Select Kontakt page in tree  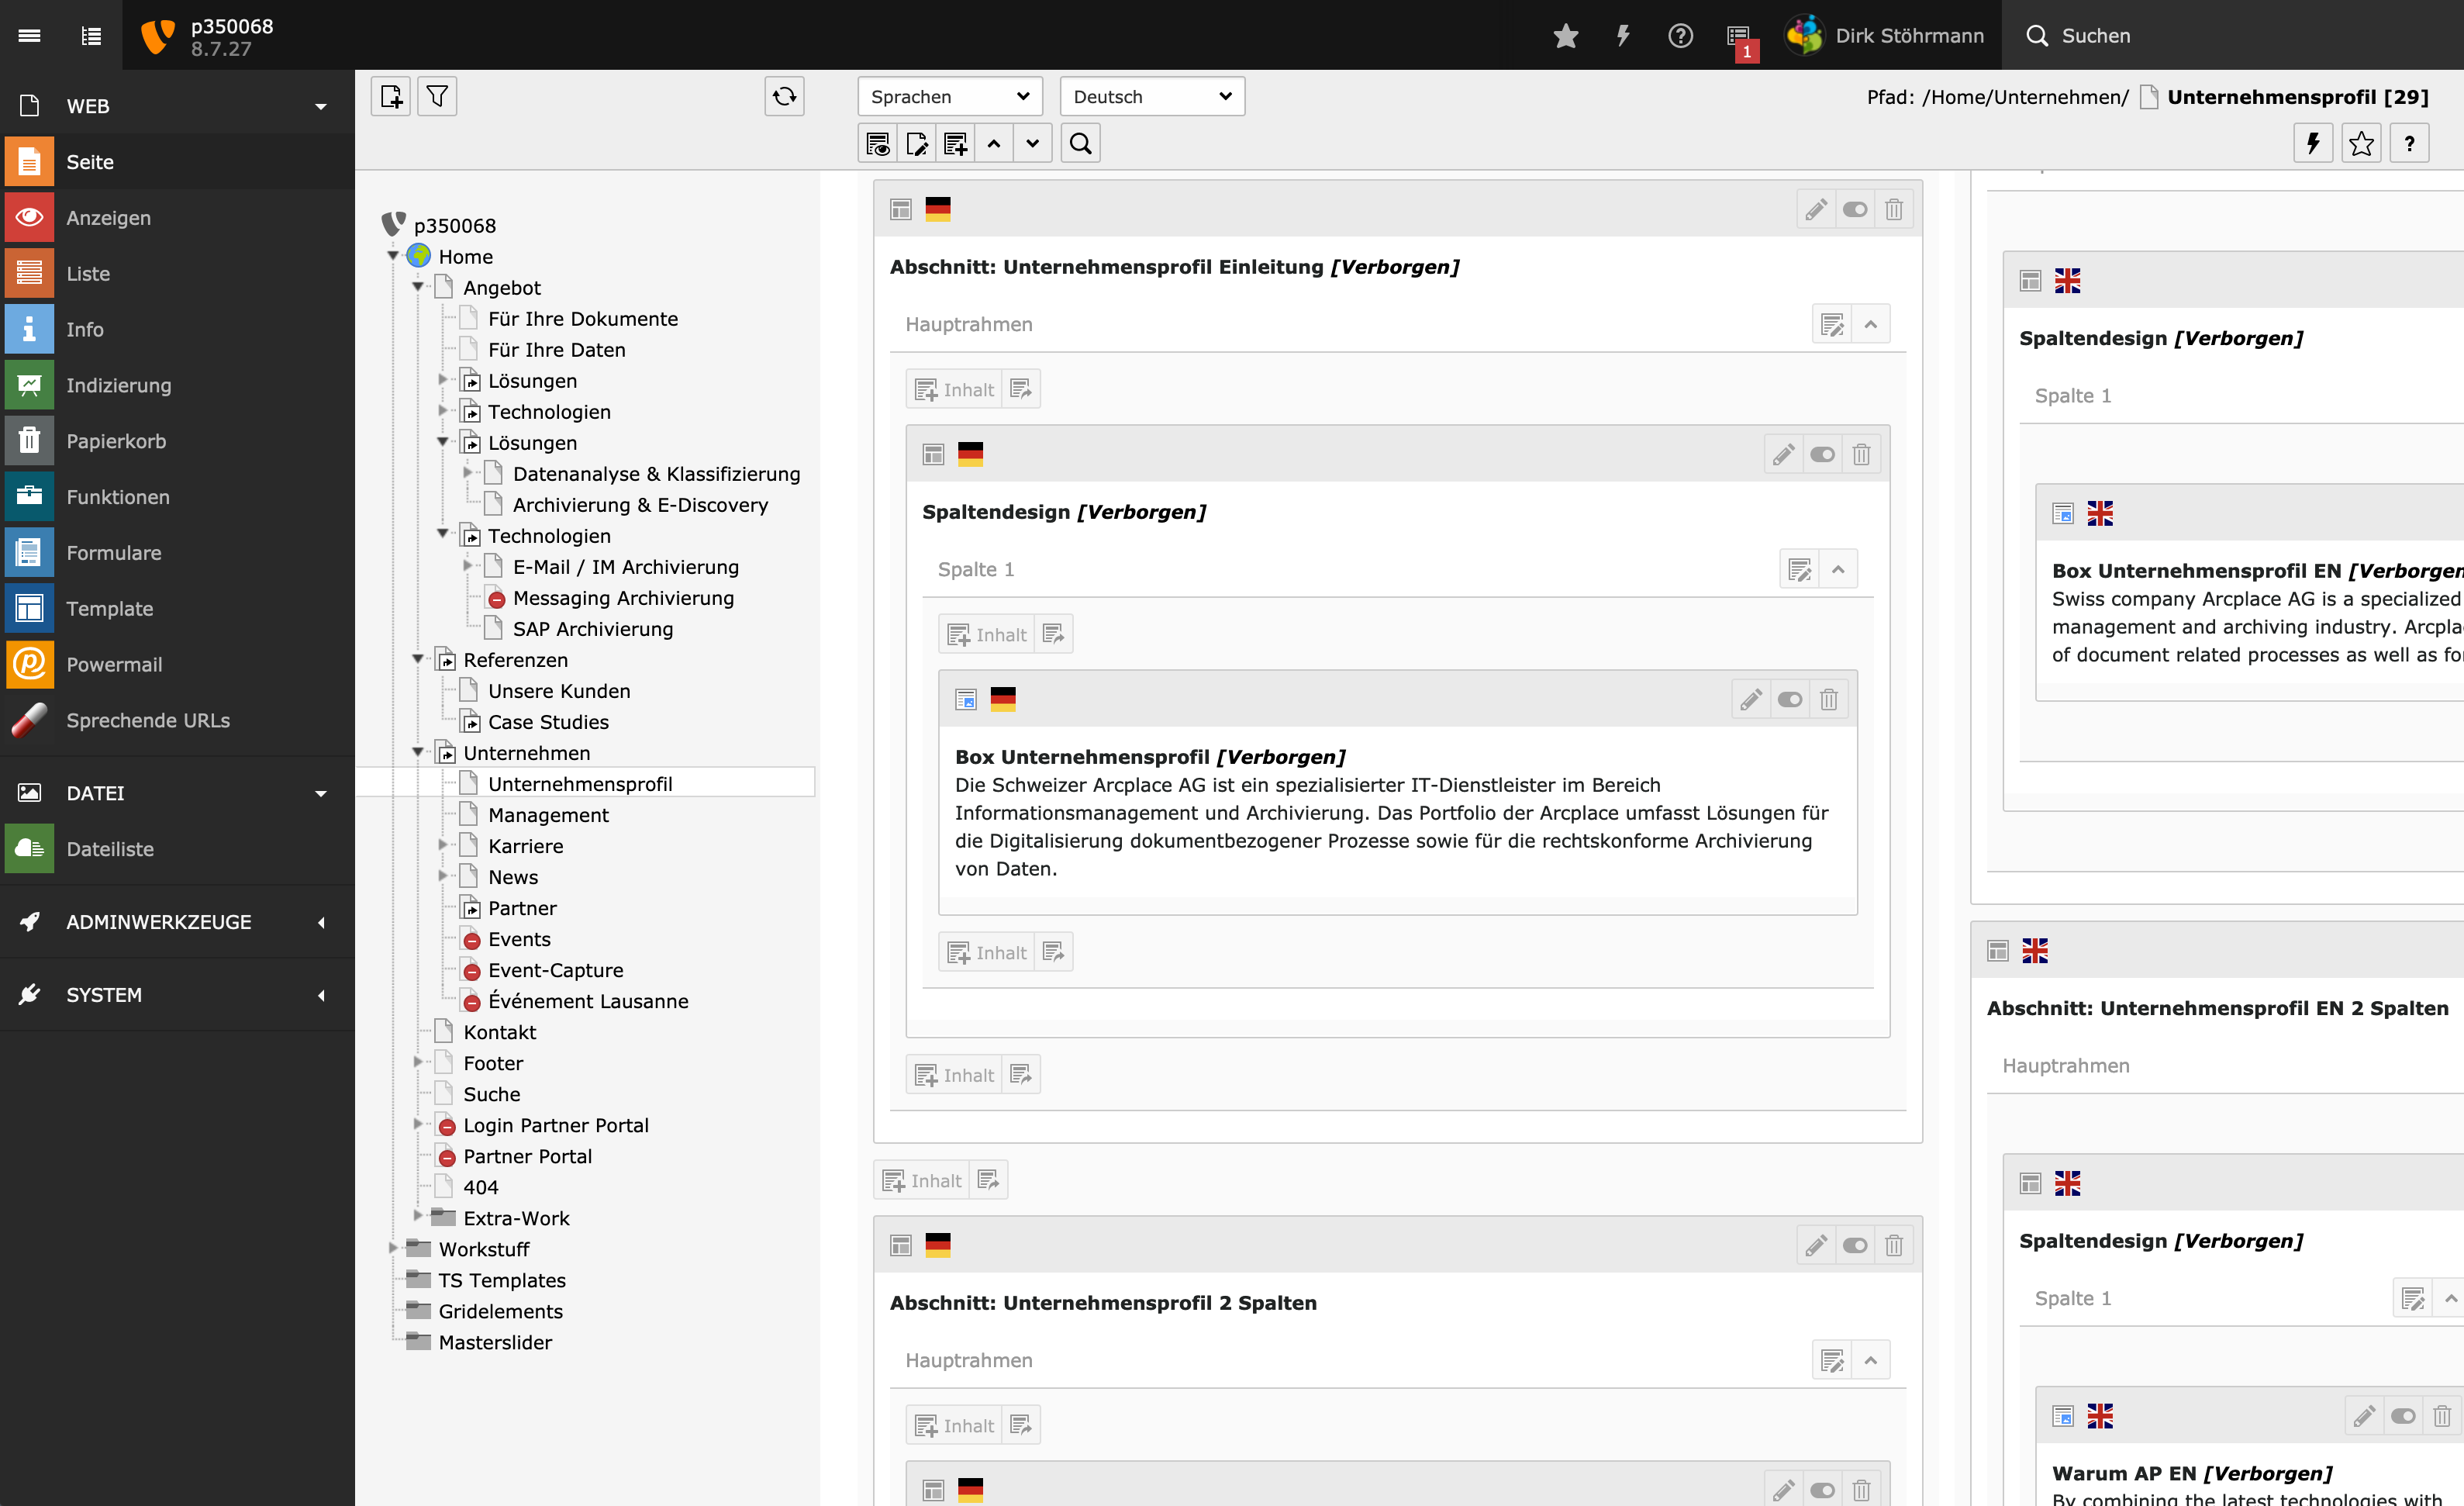pos(499,1032)
